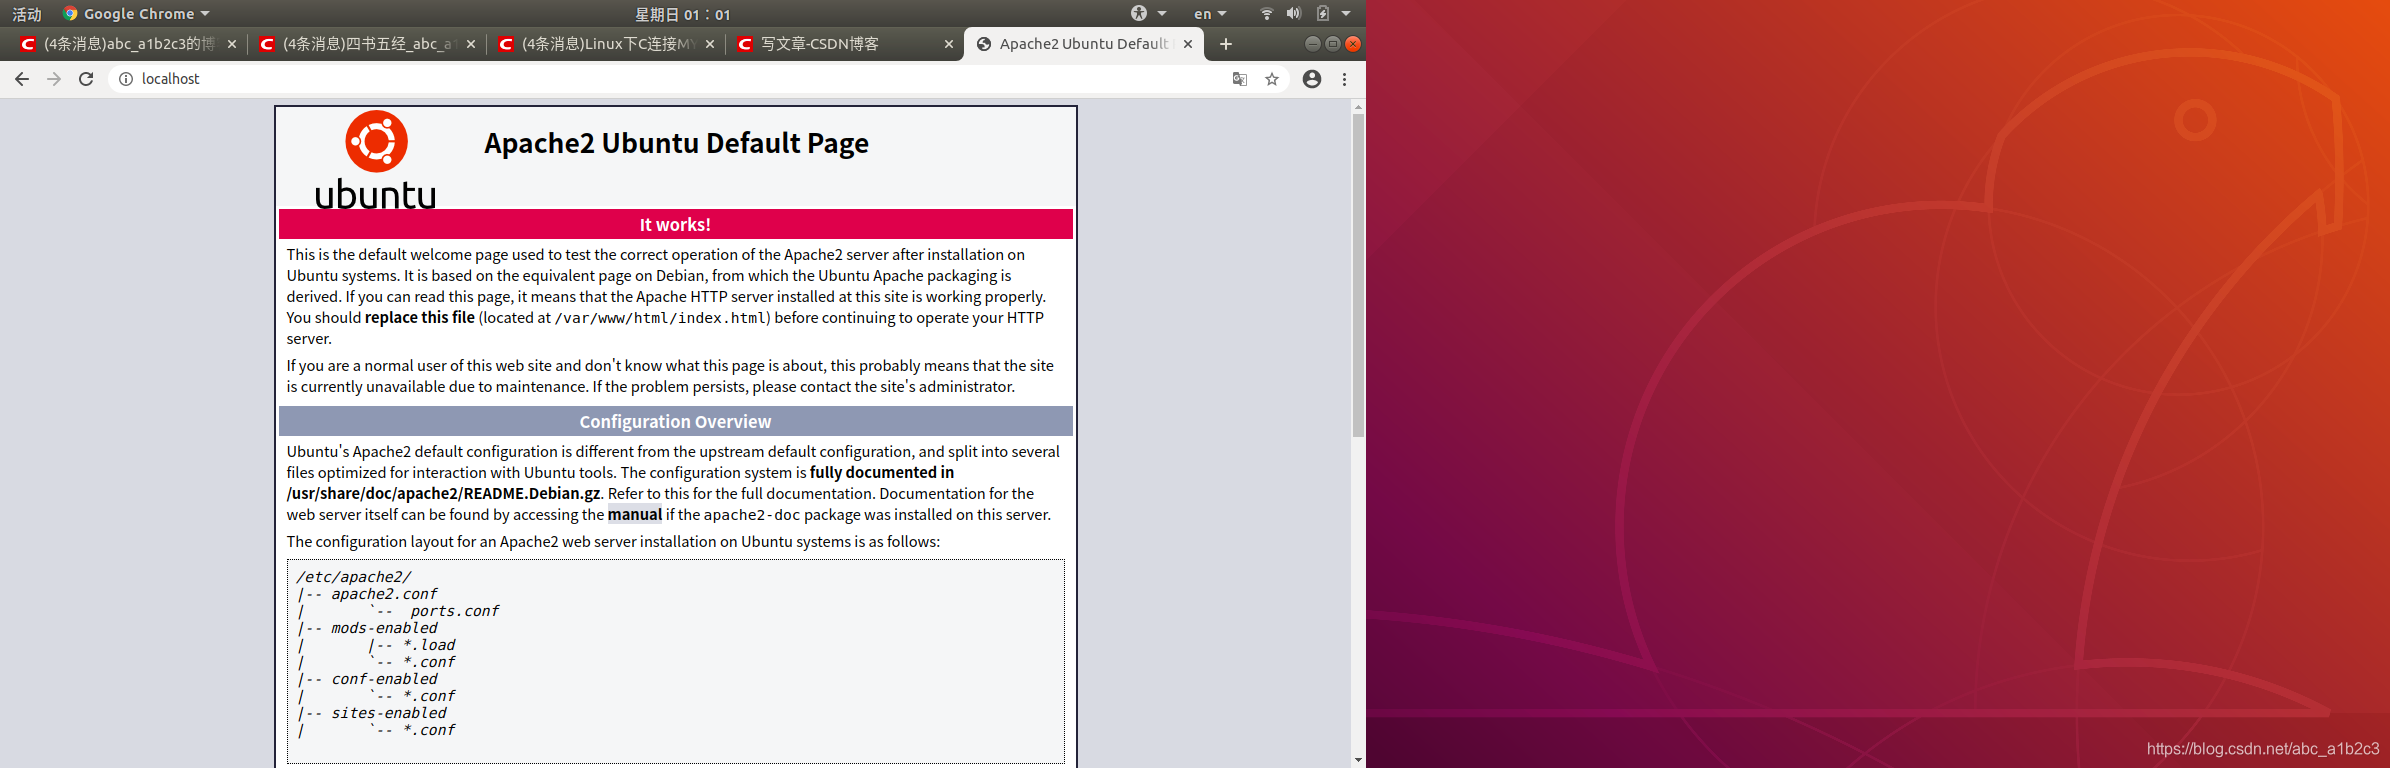Open a new tab with the plus button

[1226, 44]
